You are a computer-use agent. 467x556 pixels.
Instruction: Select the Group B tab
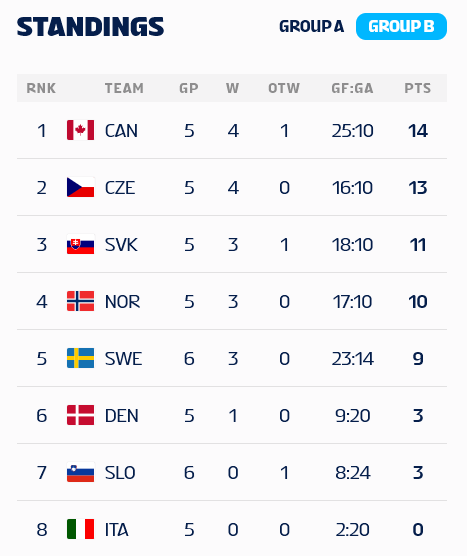[x=401, y=27]
